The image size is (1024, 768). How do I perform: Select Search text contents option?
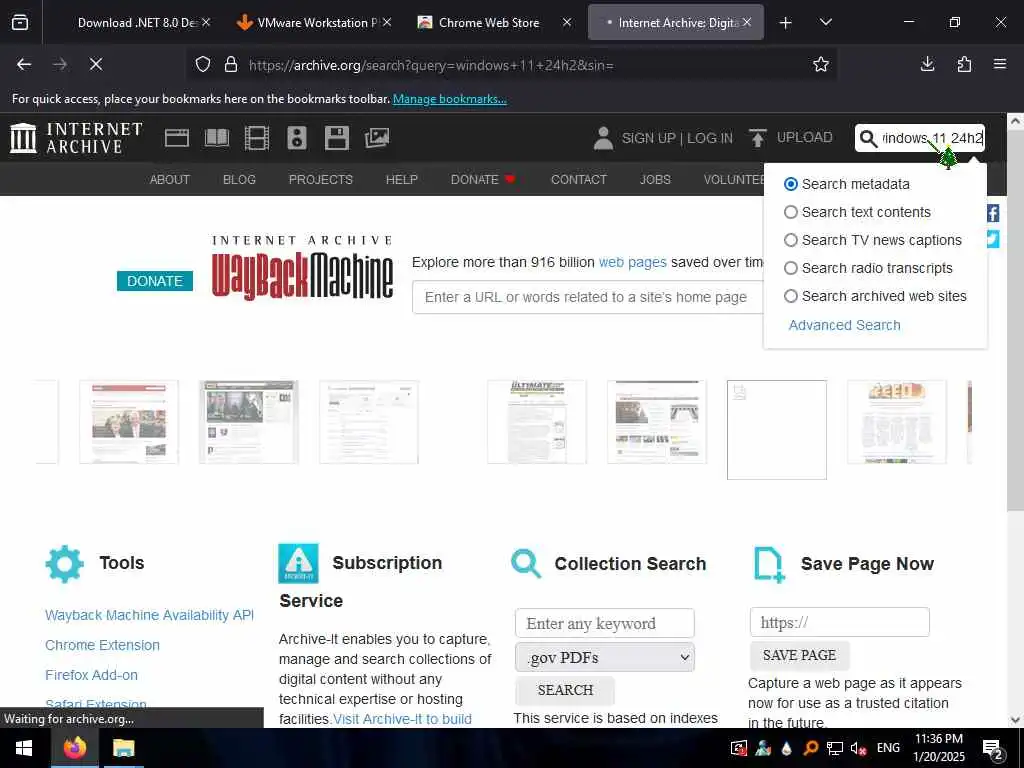tap(857, 212)
